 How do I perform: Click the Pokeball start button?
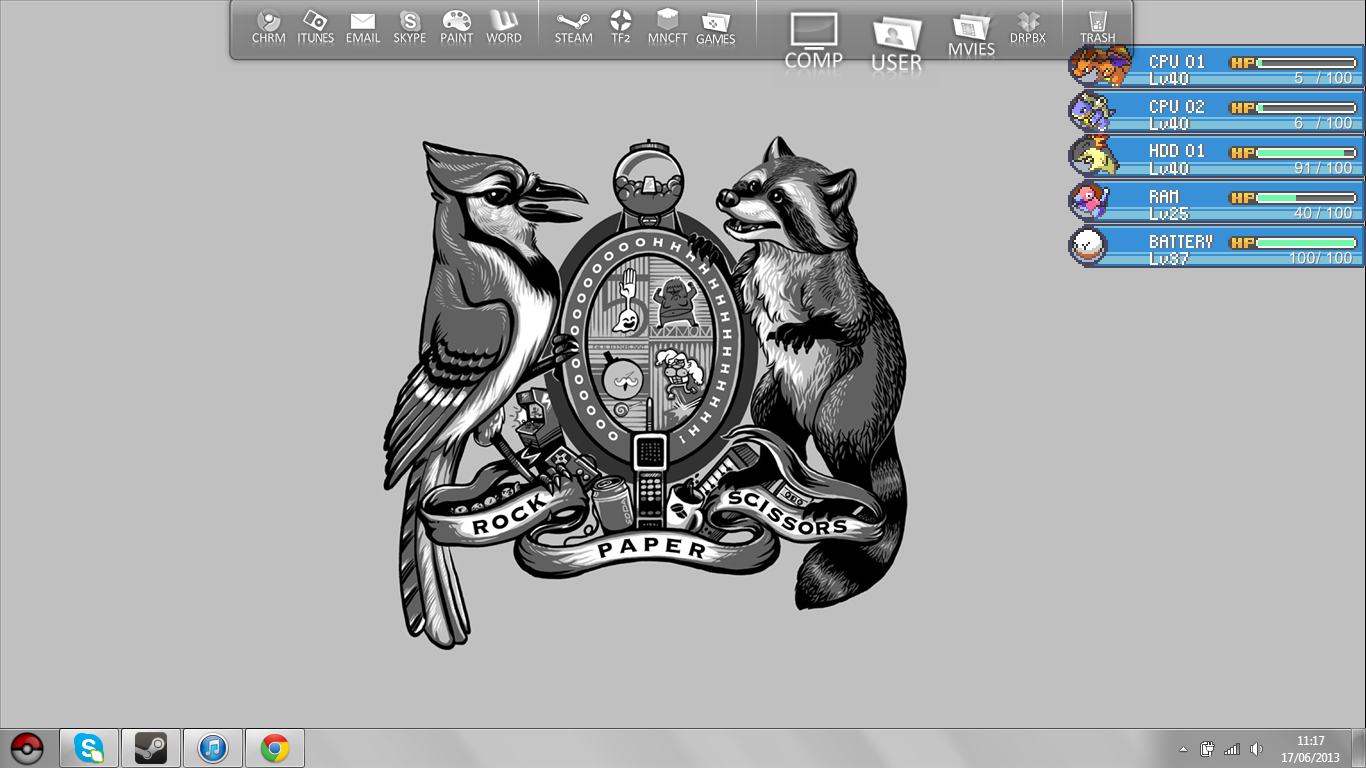pos(27,748)
